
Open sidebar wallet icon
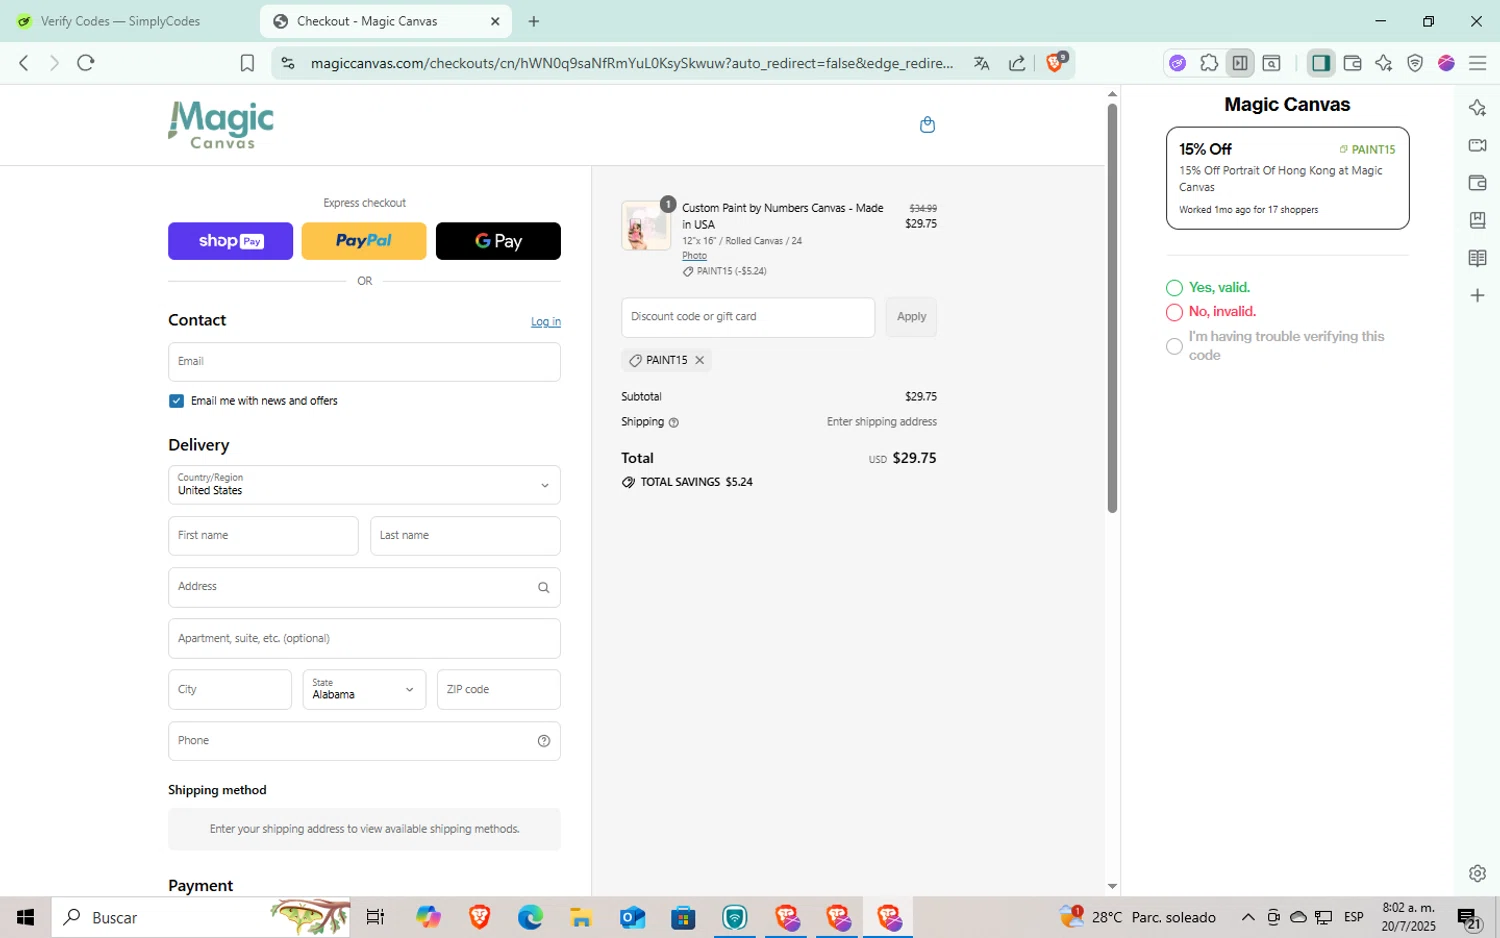1477,183
